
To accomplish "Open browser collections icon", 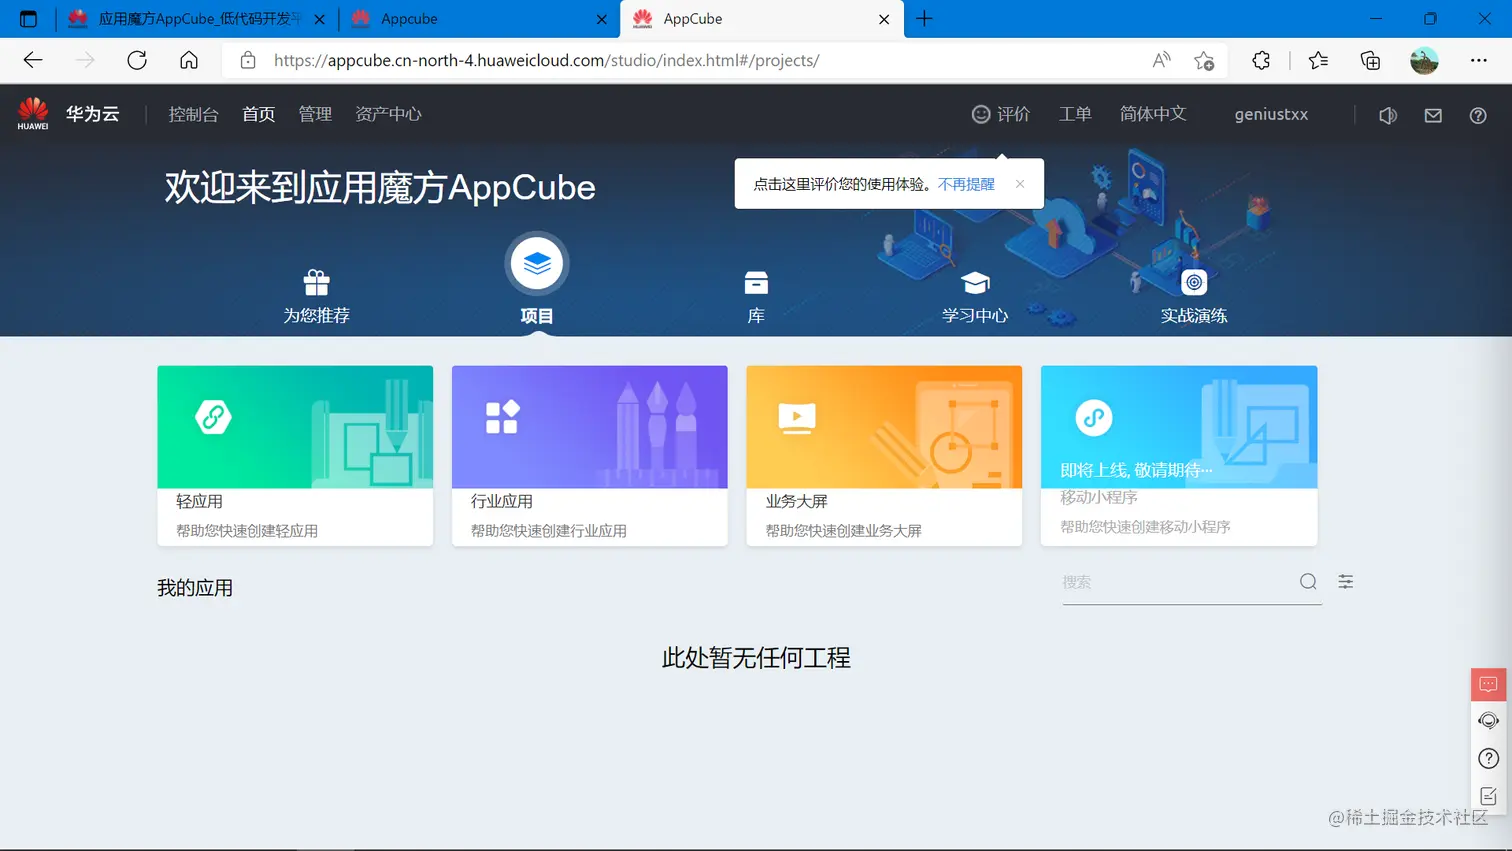I will pos(1370,60).
